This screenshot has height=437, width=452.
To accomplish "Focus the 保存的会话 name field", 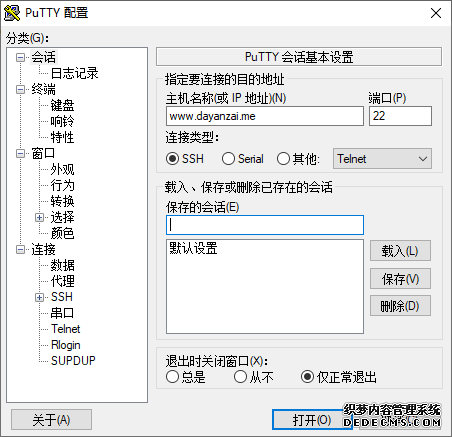I will [x=265, y=225].
